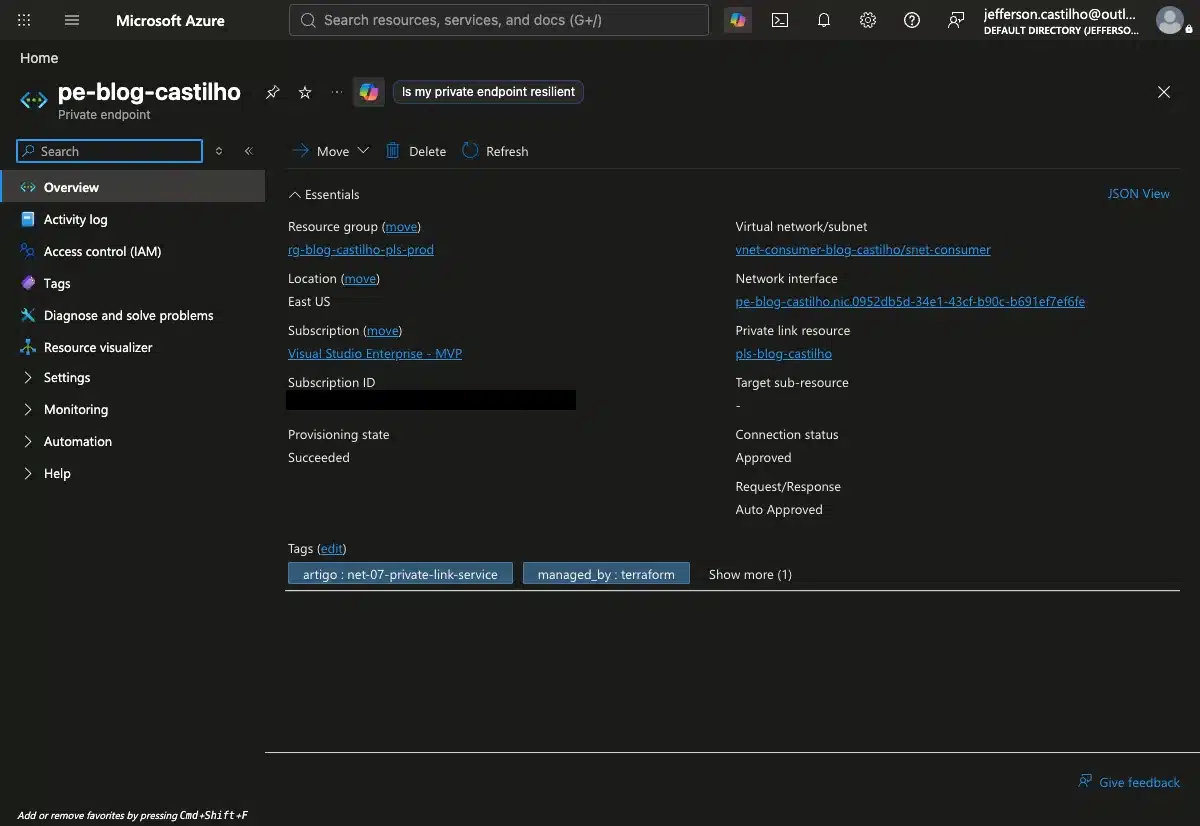Click move link next to Subscription

(382, 331)
